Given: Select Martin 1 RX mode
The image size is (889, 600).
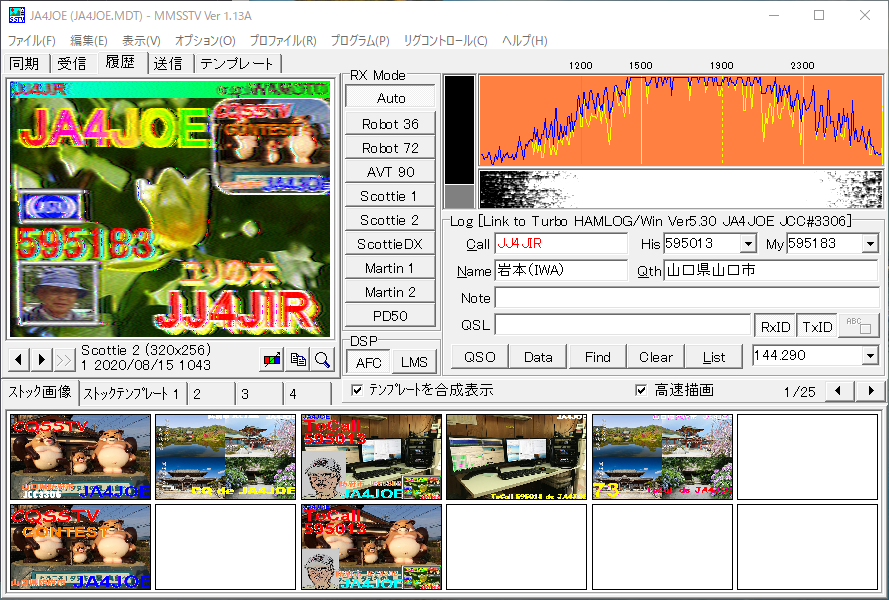Looking at the screenshot, I should [x=391, y=268].
